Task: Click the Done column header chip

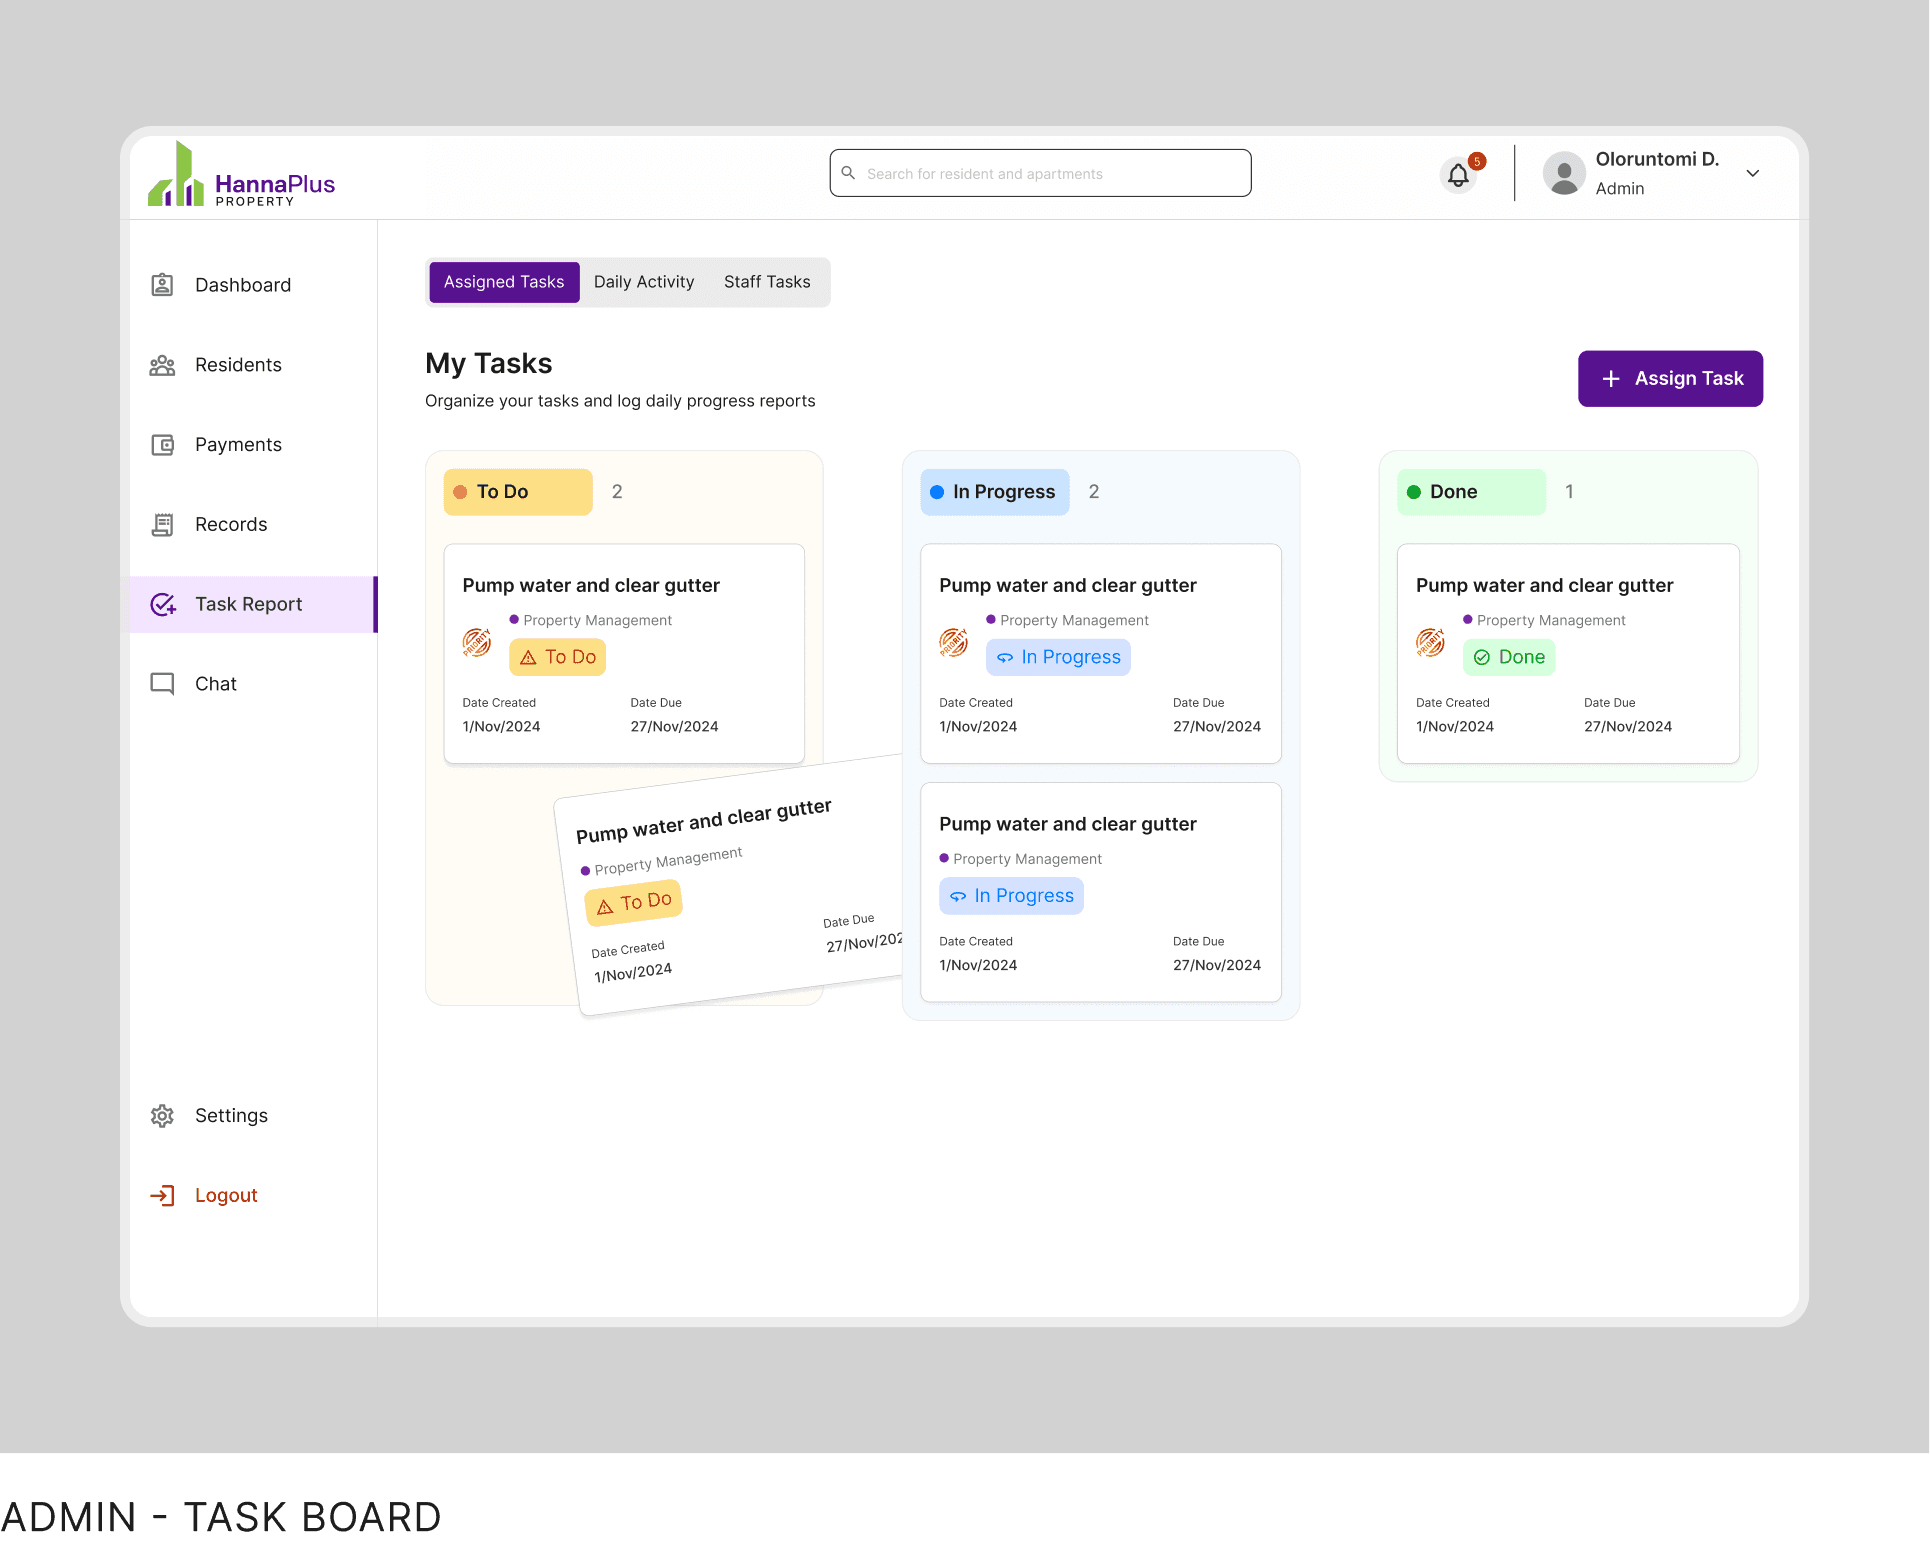Action: (x=1471, y=492)
